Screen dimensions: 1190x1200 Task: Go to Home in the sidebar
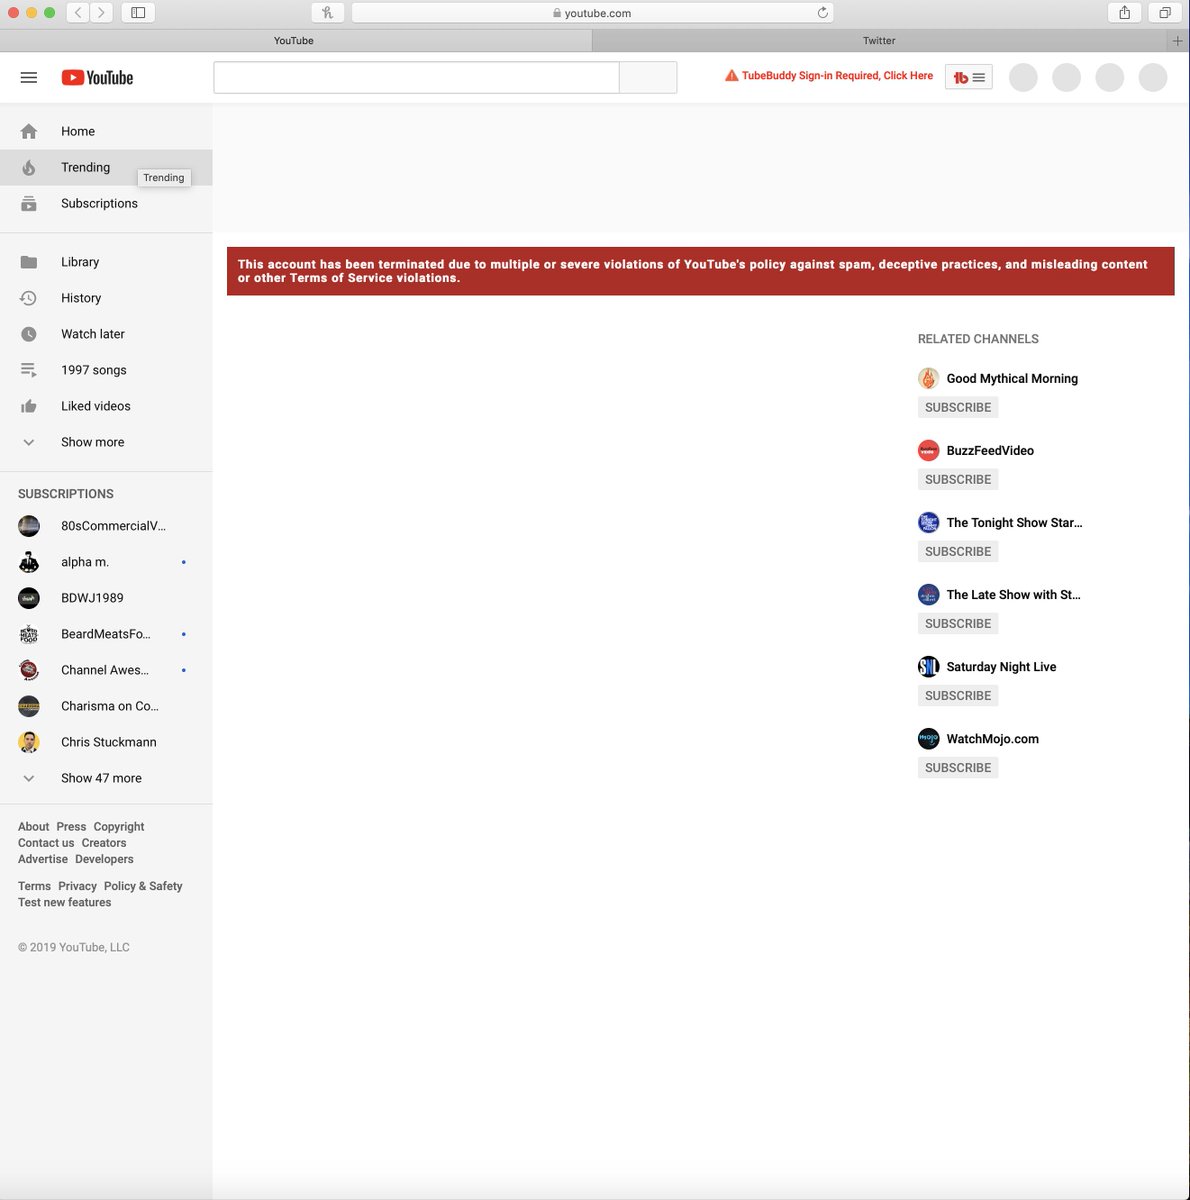coord(106,131)
